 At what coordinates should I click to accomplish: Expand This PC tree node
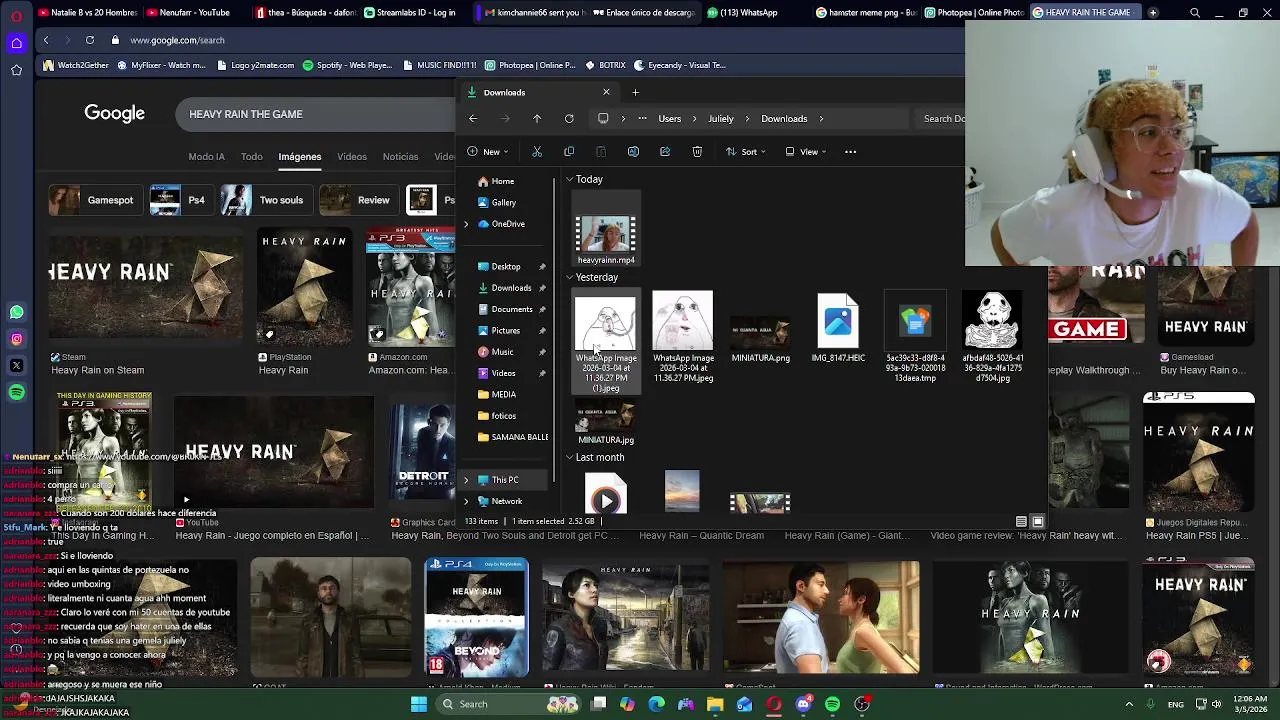pyautogui.click(x=466, y=480)
